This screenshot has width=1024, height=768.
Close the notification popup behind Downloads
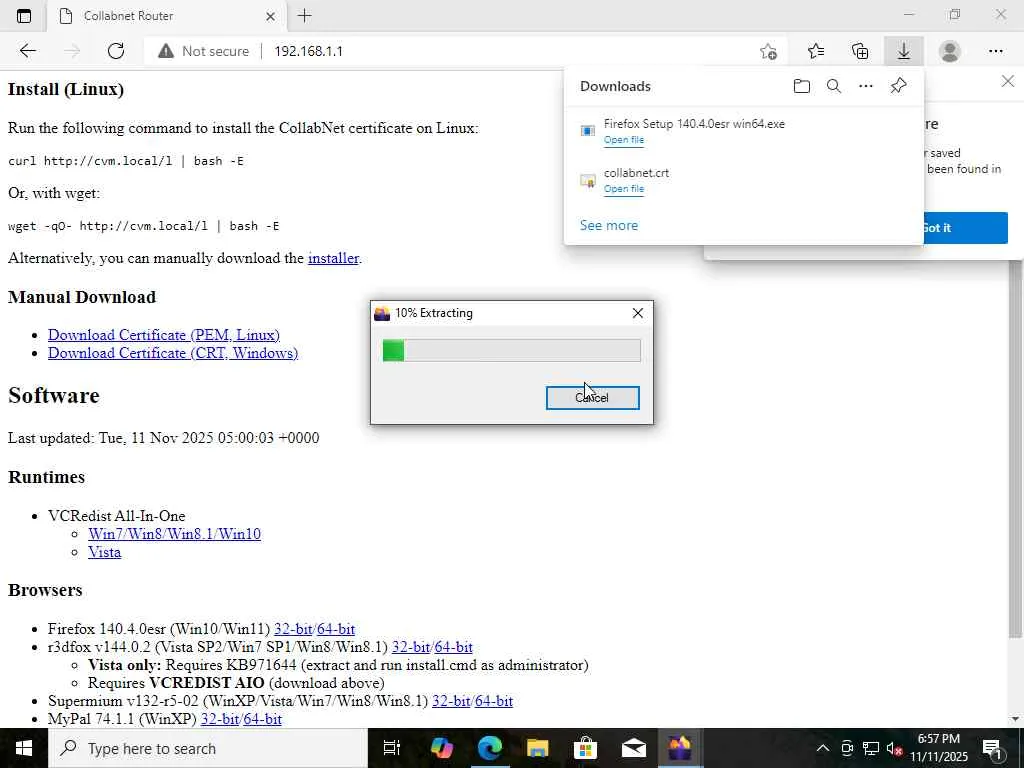pos(1008,81)
